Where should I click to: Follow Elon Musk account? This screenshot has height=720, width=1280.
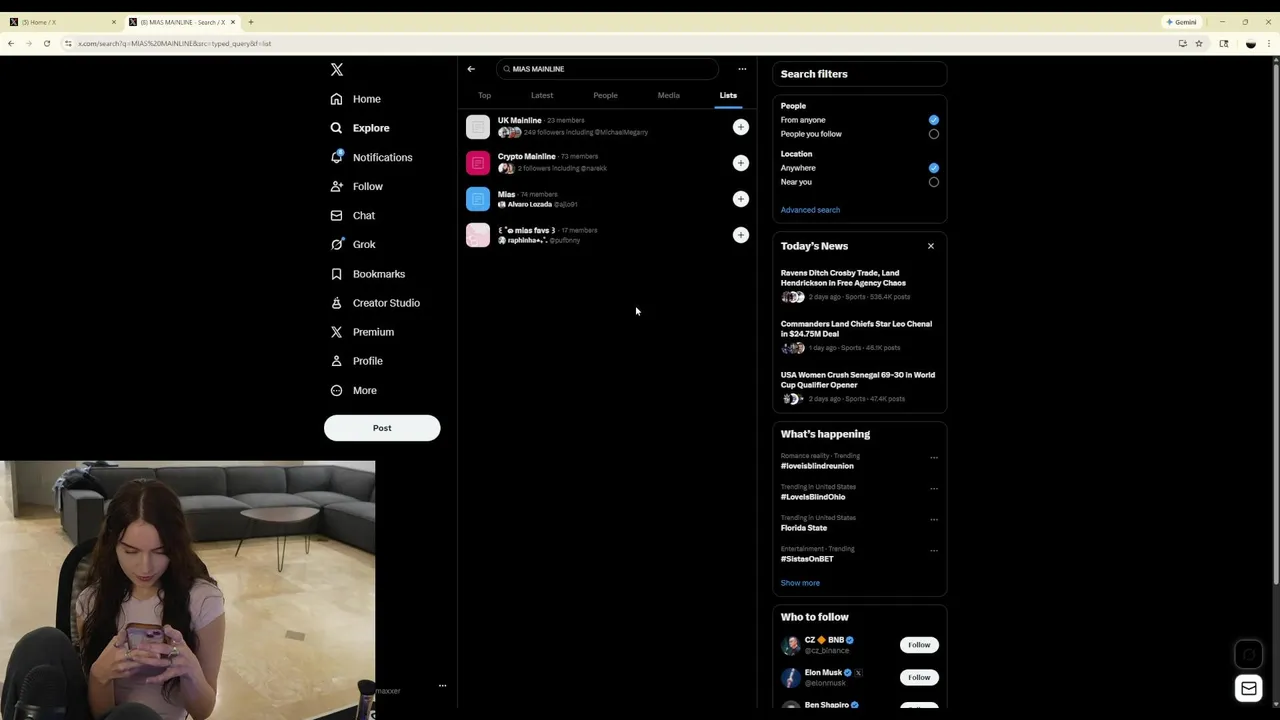[x=919, y=678]
